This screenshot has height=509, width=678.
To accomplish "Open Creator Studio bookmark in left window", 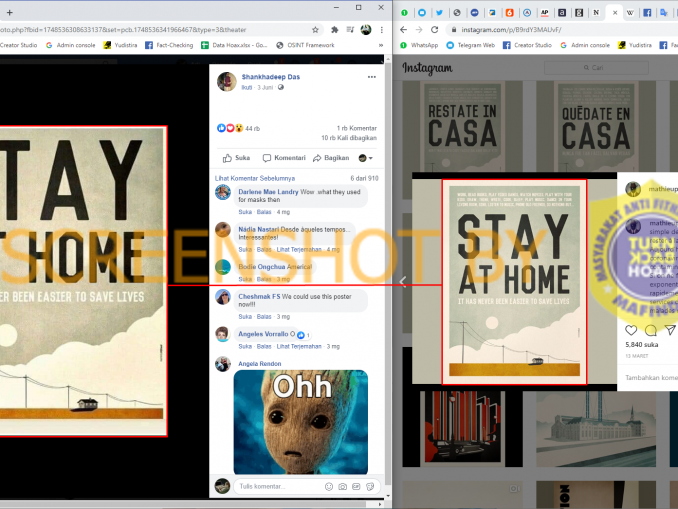I will click(x=19, y=45).
